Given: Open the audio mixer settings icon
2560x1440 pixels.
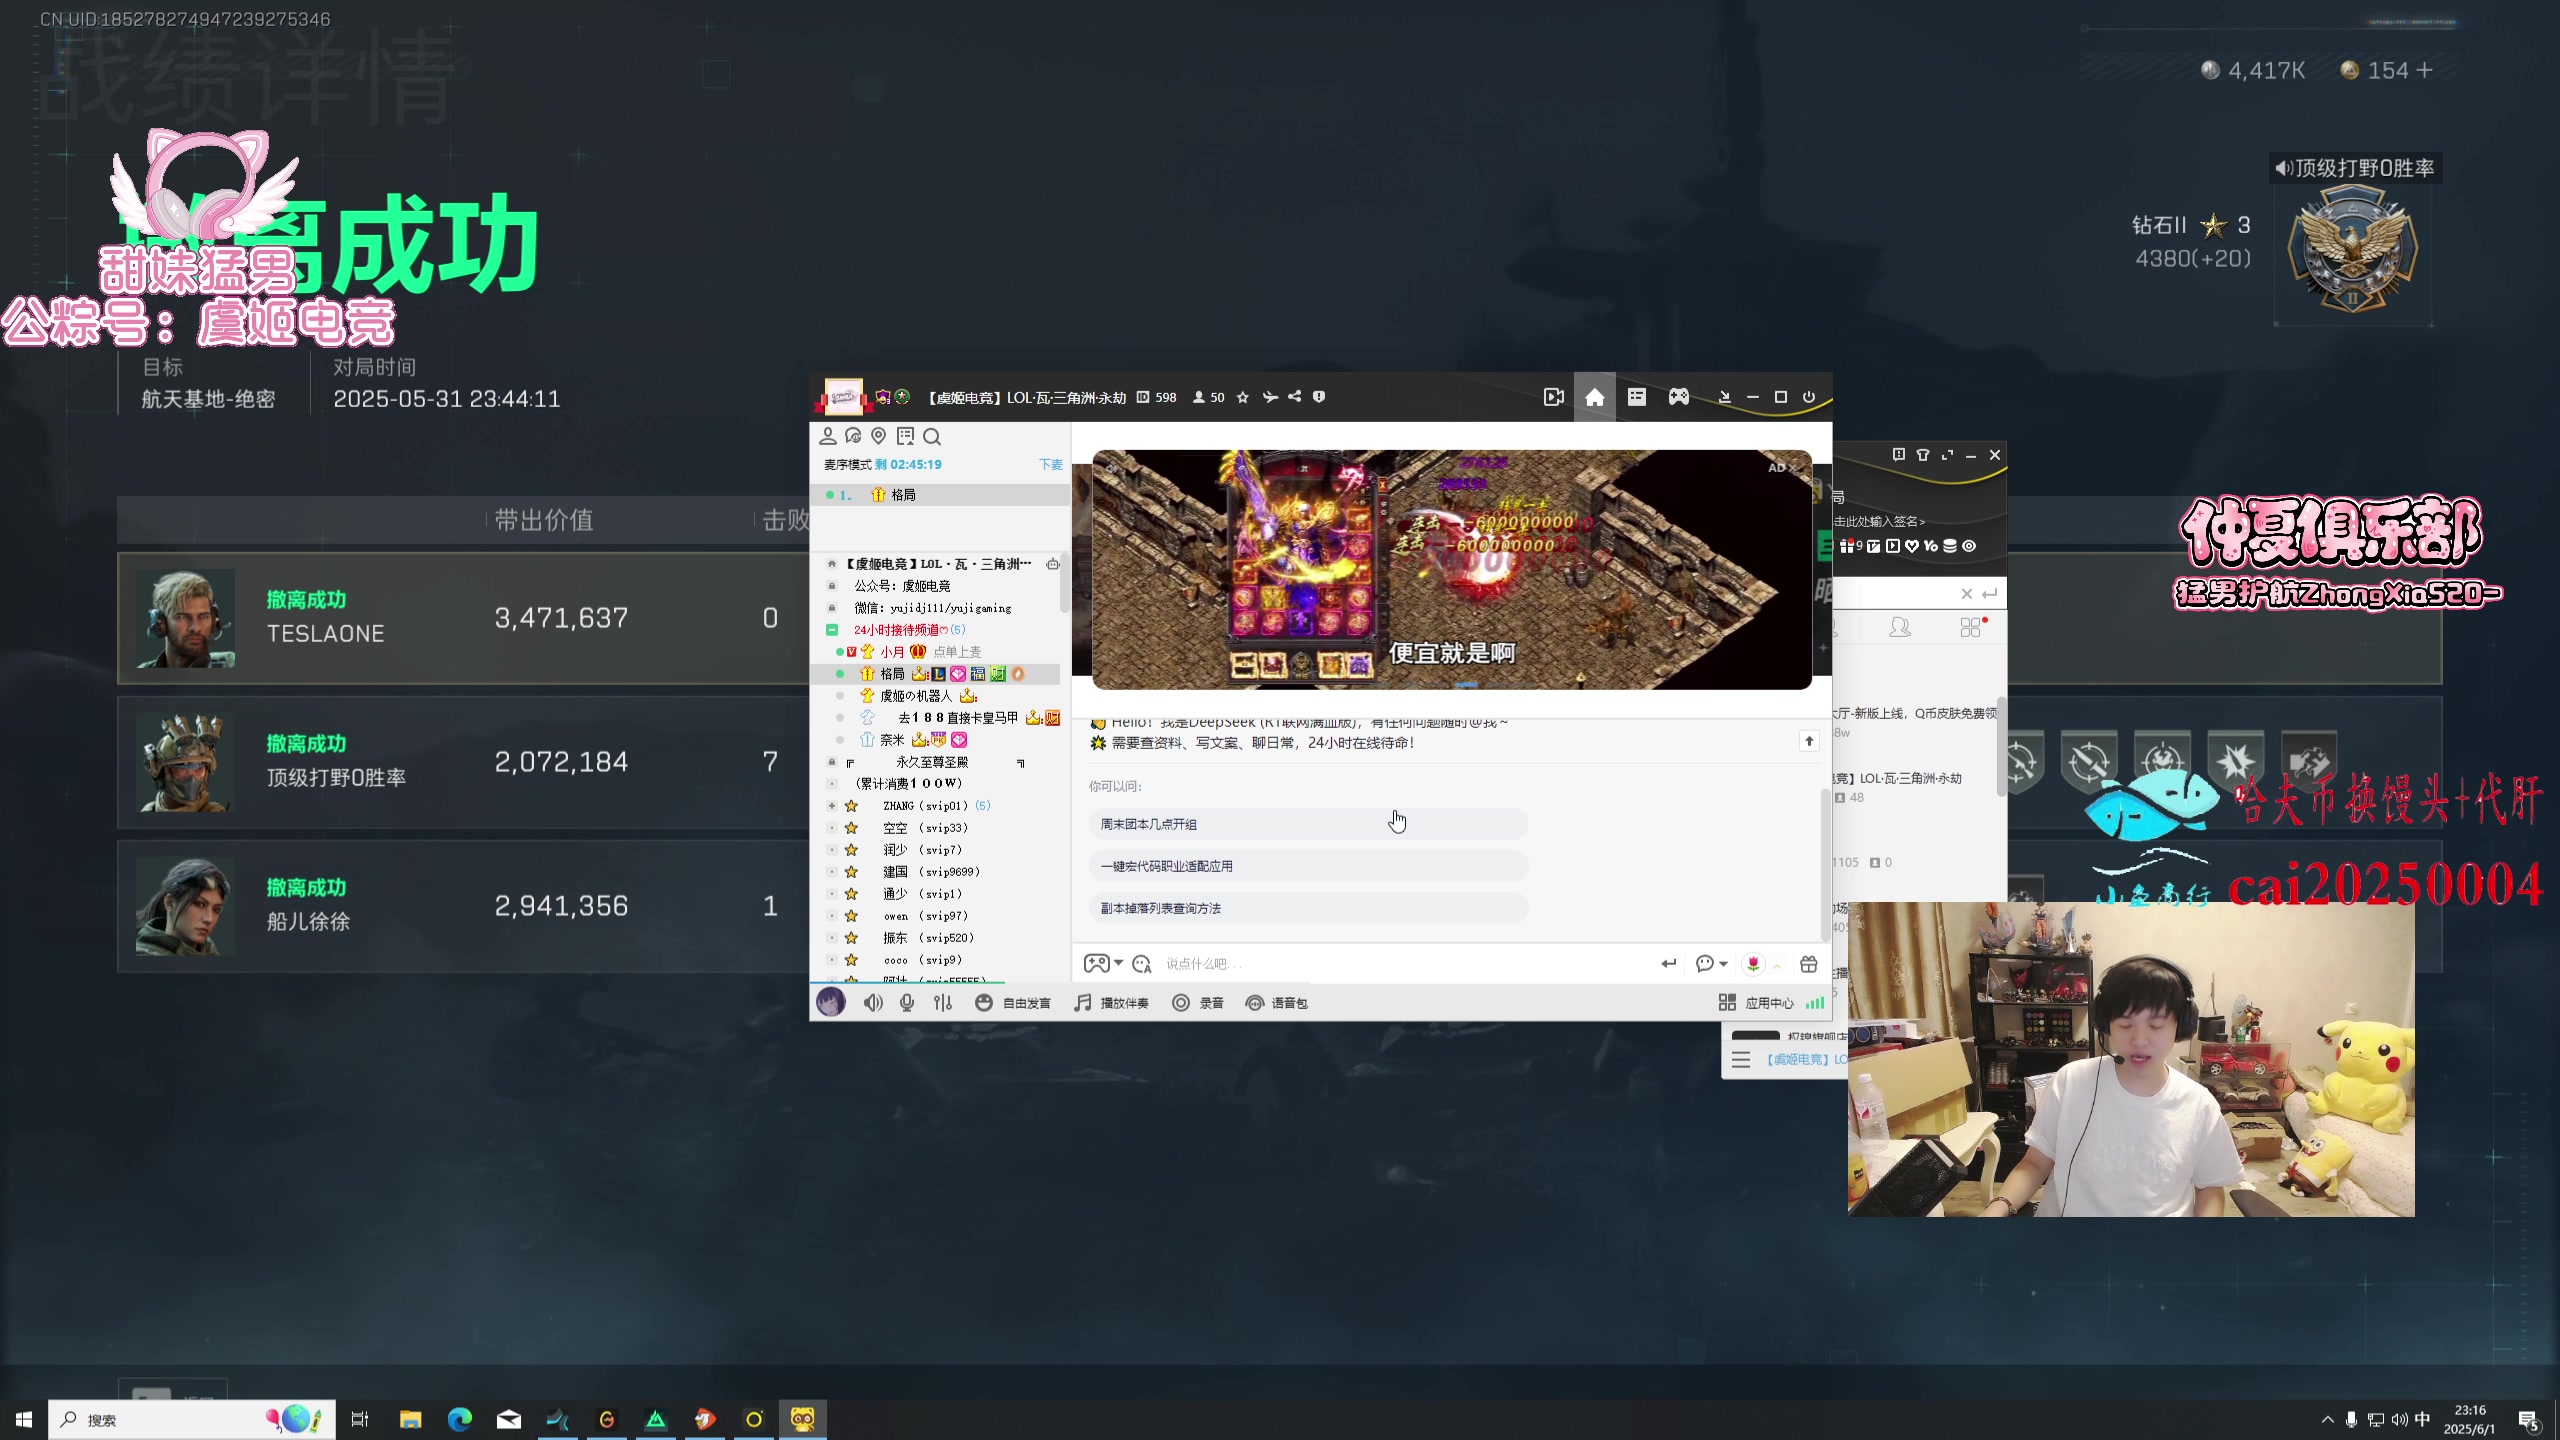Looking at the screenshot, I should [943, 1002].
